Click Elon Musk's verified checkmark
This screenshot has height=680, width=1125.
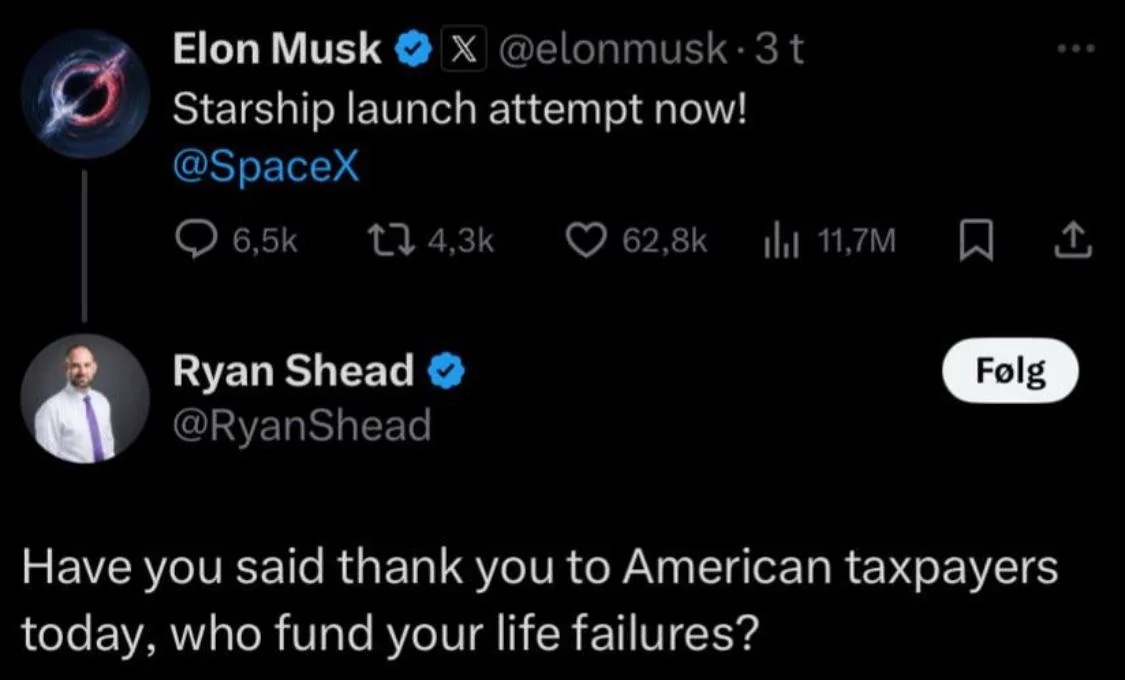411,49
